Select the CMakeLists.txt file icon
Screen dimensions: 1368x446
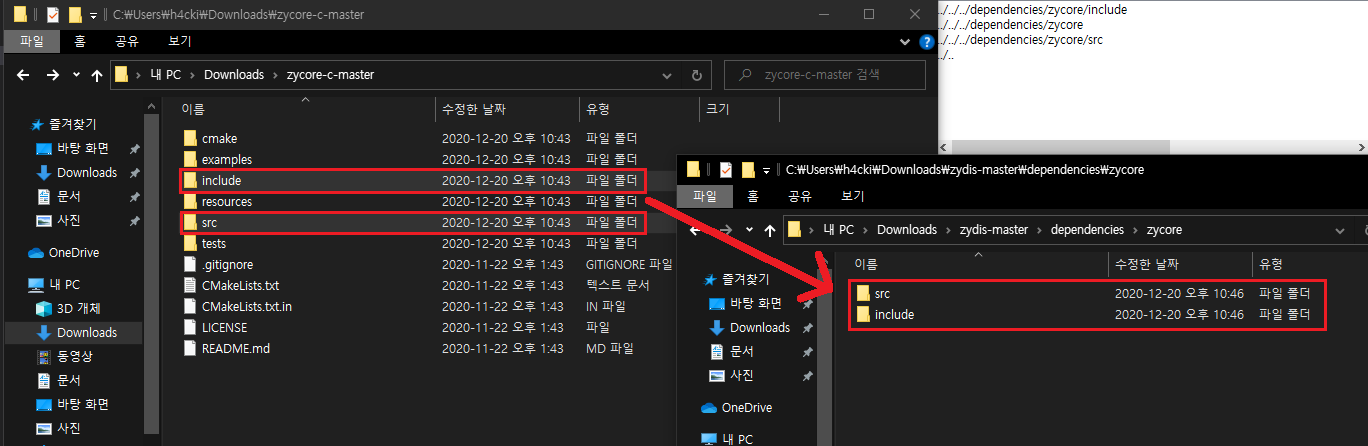click(x=191, y=285)
